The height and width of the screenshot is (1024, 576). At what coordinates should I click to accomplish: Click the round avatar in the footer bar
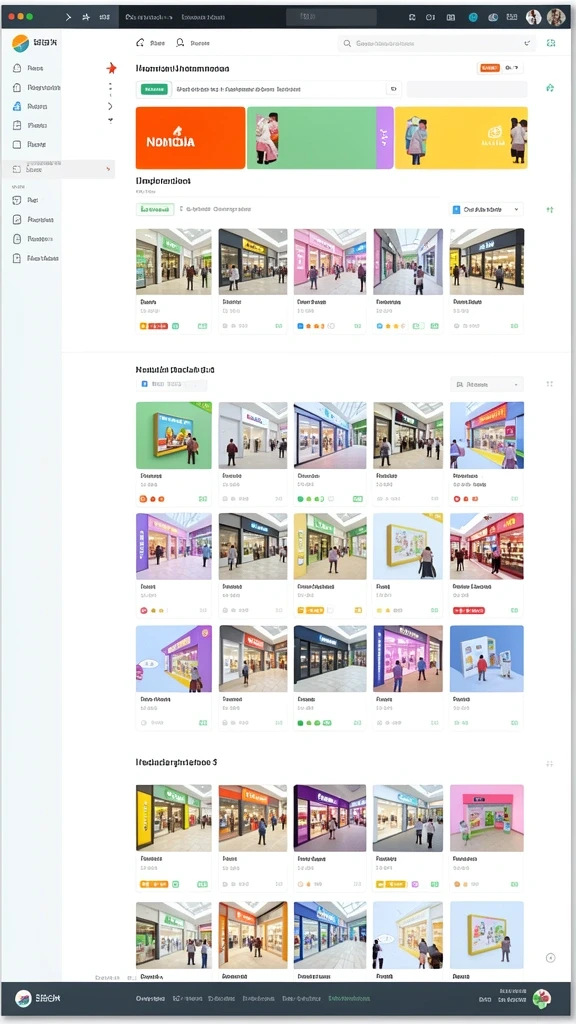tap(541, 999)
